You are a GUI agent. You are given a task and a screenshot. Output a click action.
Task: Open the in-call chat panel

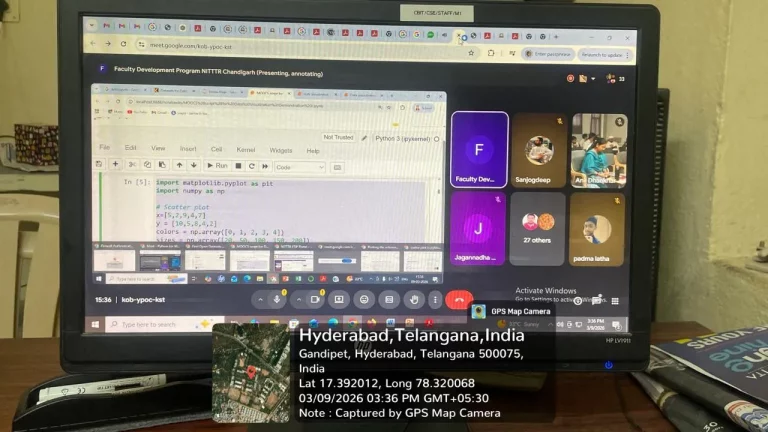coord(597,300)
